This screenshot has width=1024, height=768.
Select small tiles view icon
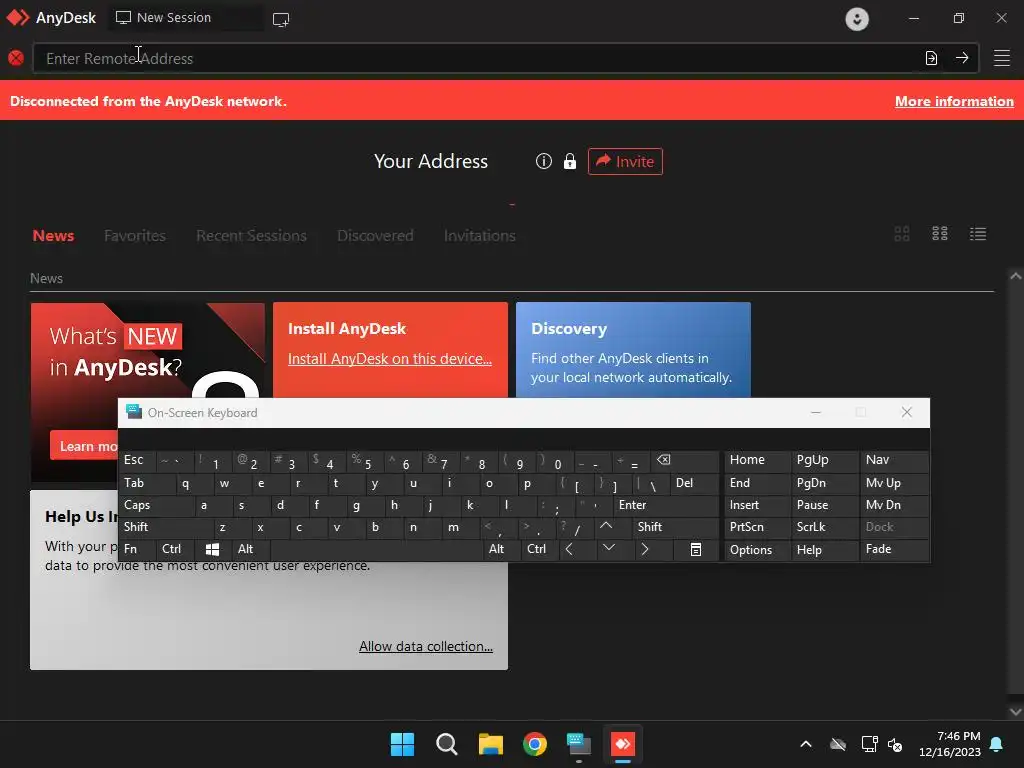click(940, 234)
